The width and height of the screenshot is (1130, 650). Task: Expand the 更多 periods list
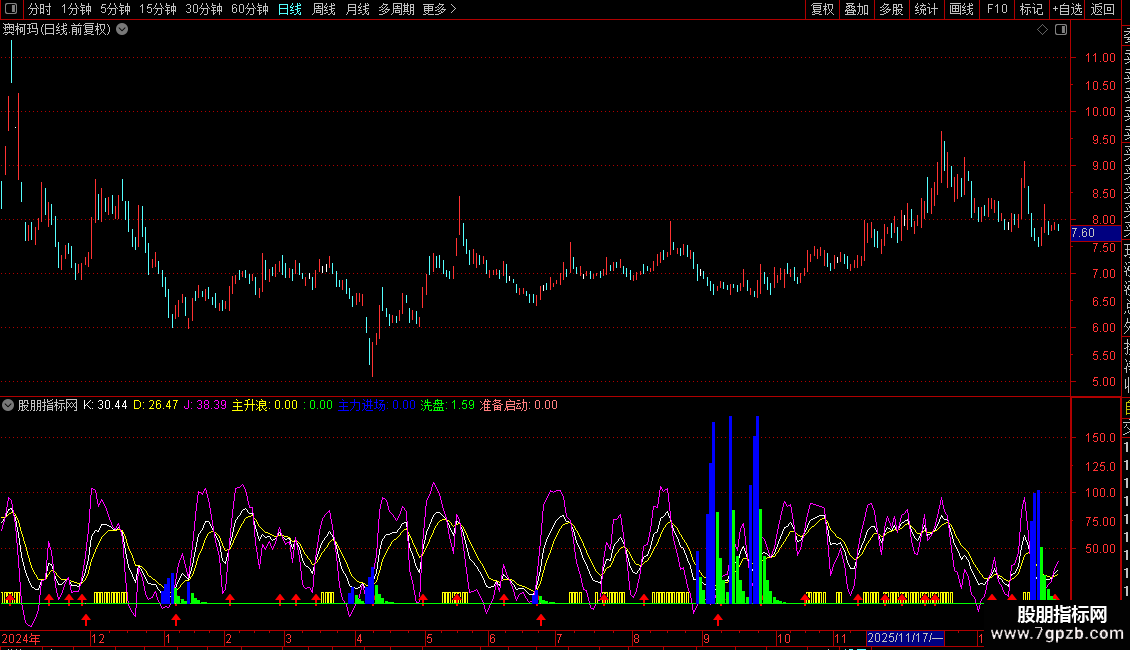coord(439,10)
